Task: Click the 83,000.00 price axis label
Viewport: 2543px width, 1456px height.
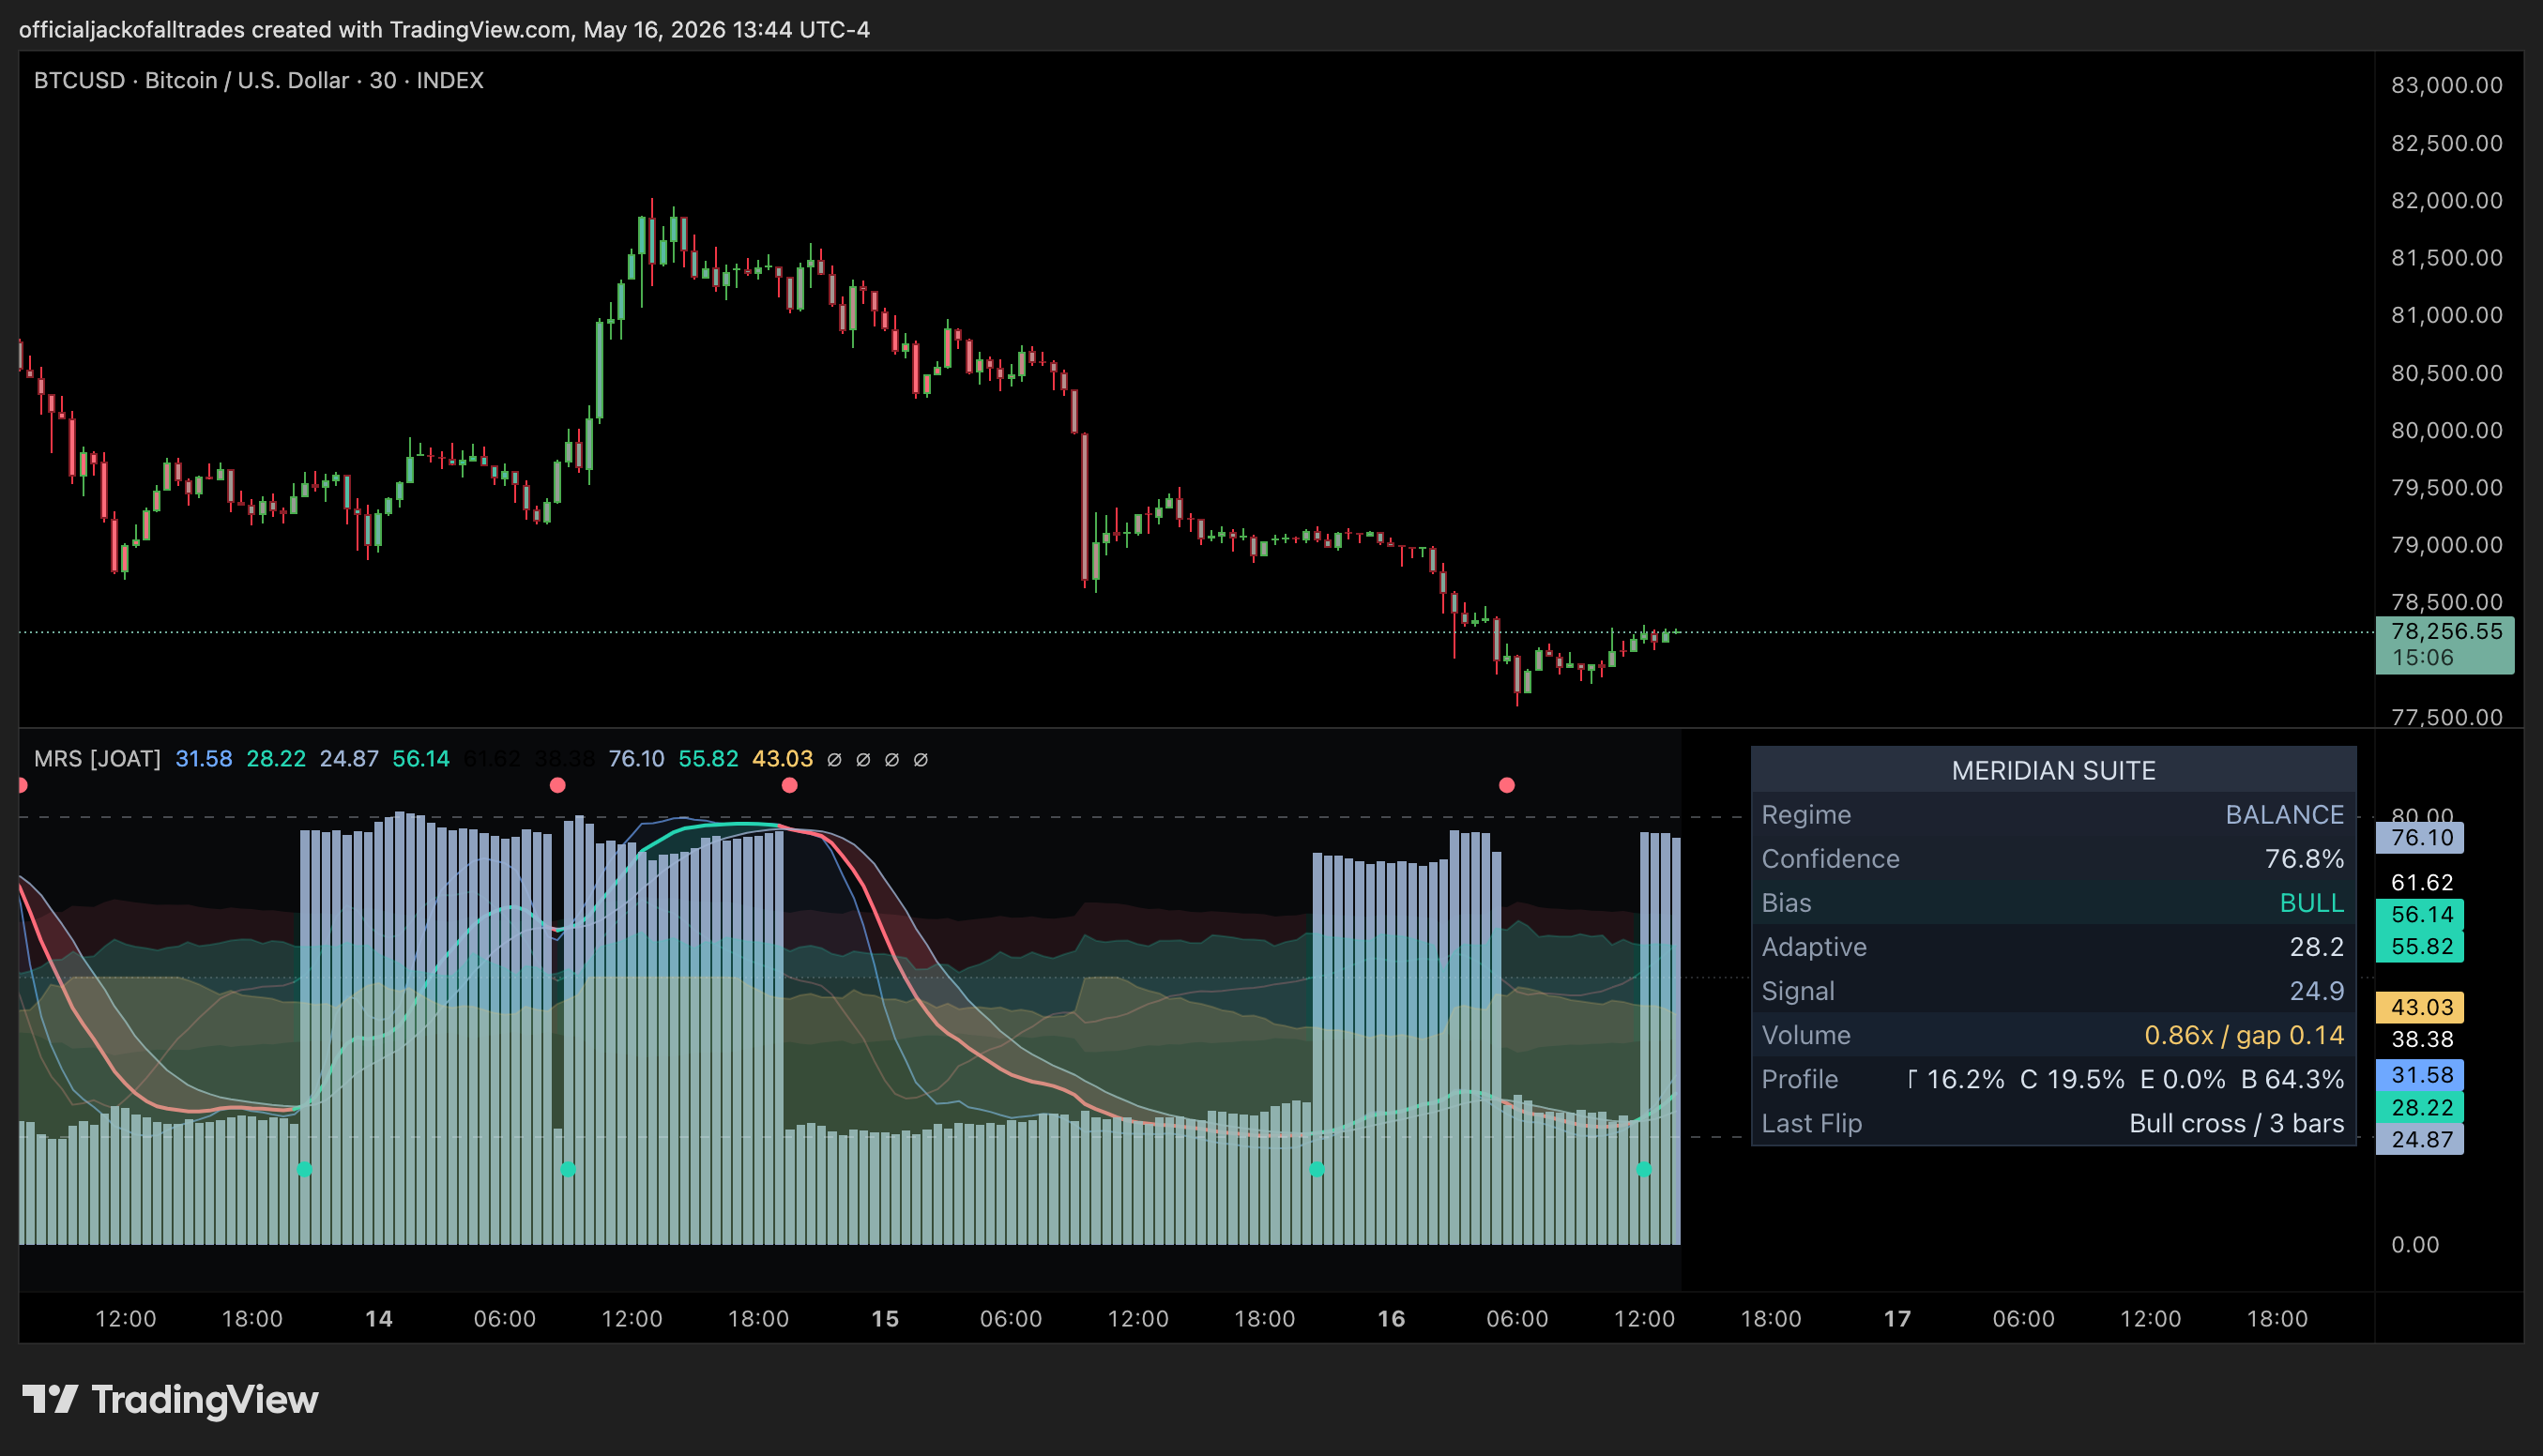Action: click(x=2446, y=85)
